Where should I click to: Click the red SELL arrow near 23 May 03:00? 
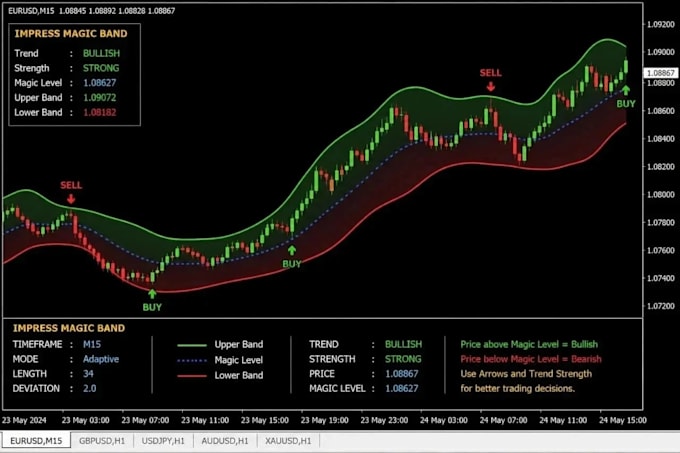pyautogui.click(x=71, y=199)
